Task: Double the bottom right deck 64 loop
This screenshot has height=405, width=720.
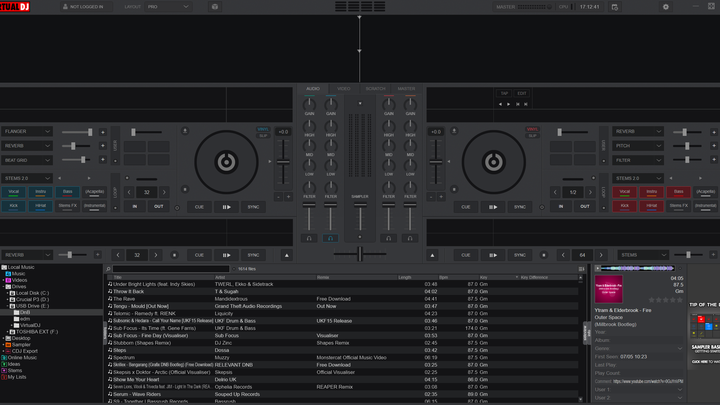Action: (x=601, y=255)
